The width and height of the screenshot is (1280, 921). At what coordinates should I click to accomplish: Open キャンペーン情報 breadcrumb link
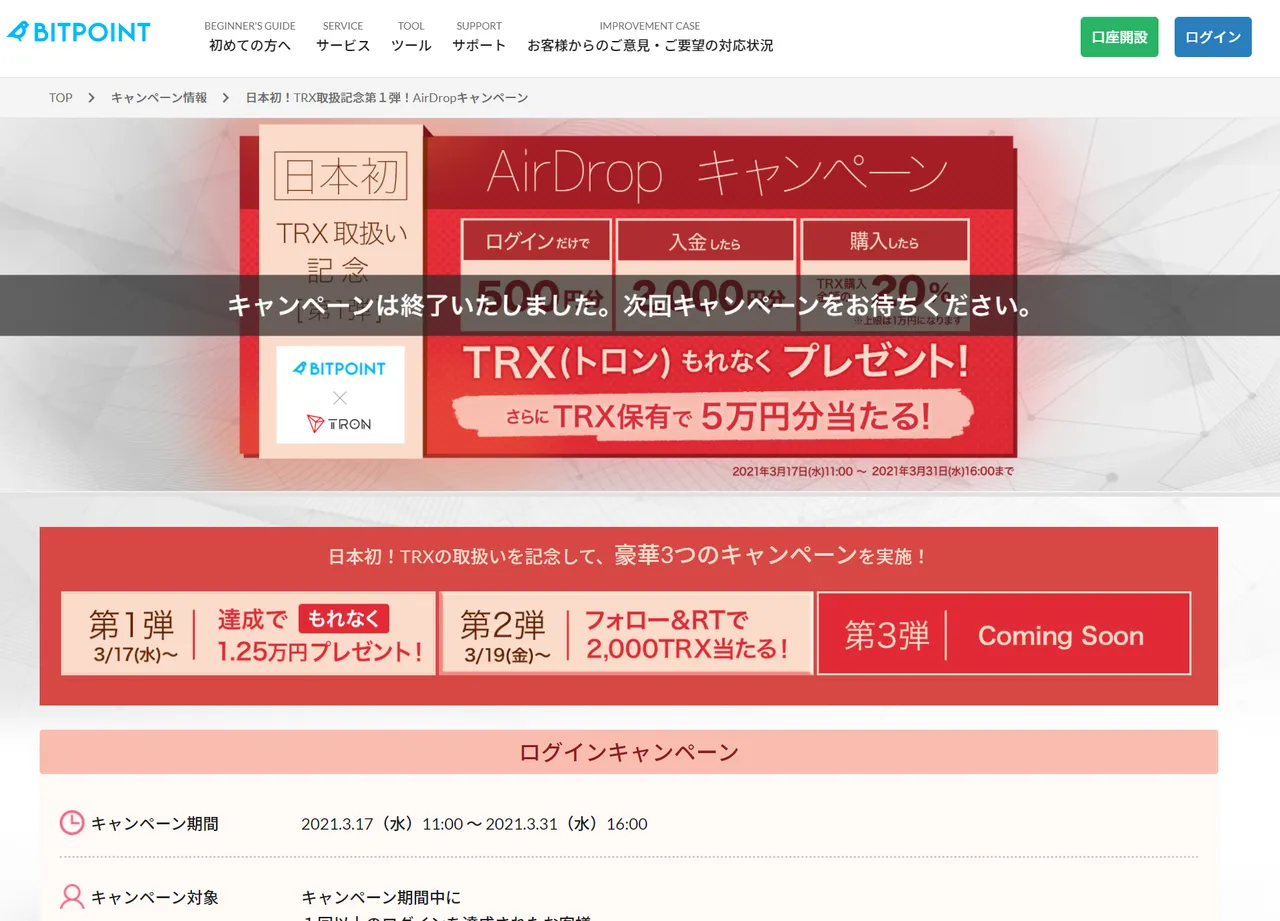click(x=159, y=98)
